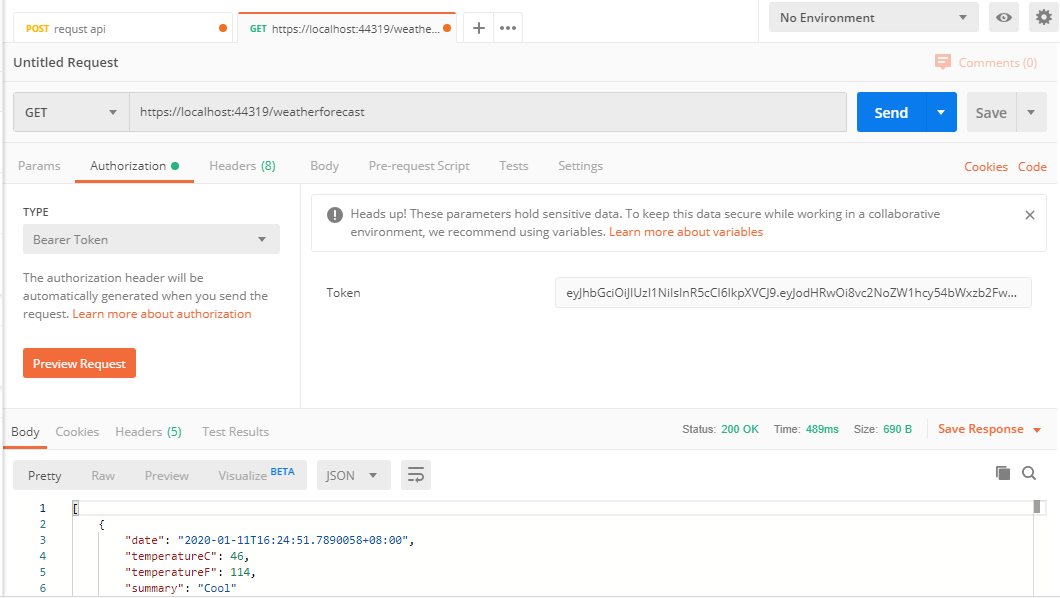Dismiss the Heads up warning banner
This screenshot has height=598, width=1060.
point(1030,215)
